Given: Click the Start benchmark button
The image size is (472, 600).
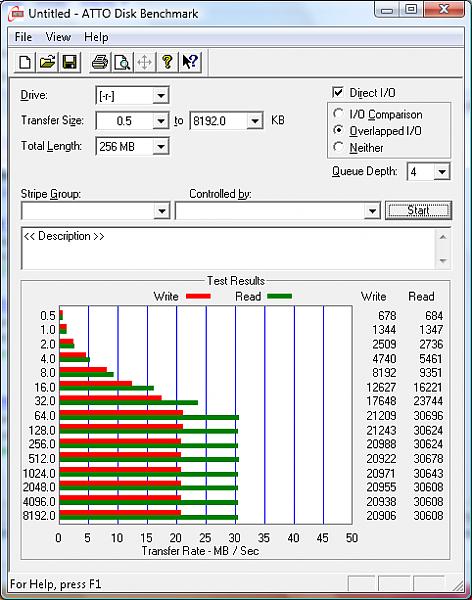Looking at the screenshot, I should coord(418,210).
